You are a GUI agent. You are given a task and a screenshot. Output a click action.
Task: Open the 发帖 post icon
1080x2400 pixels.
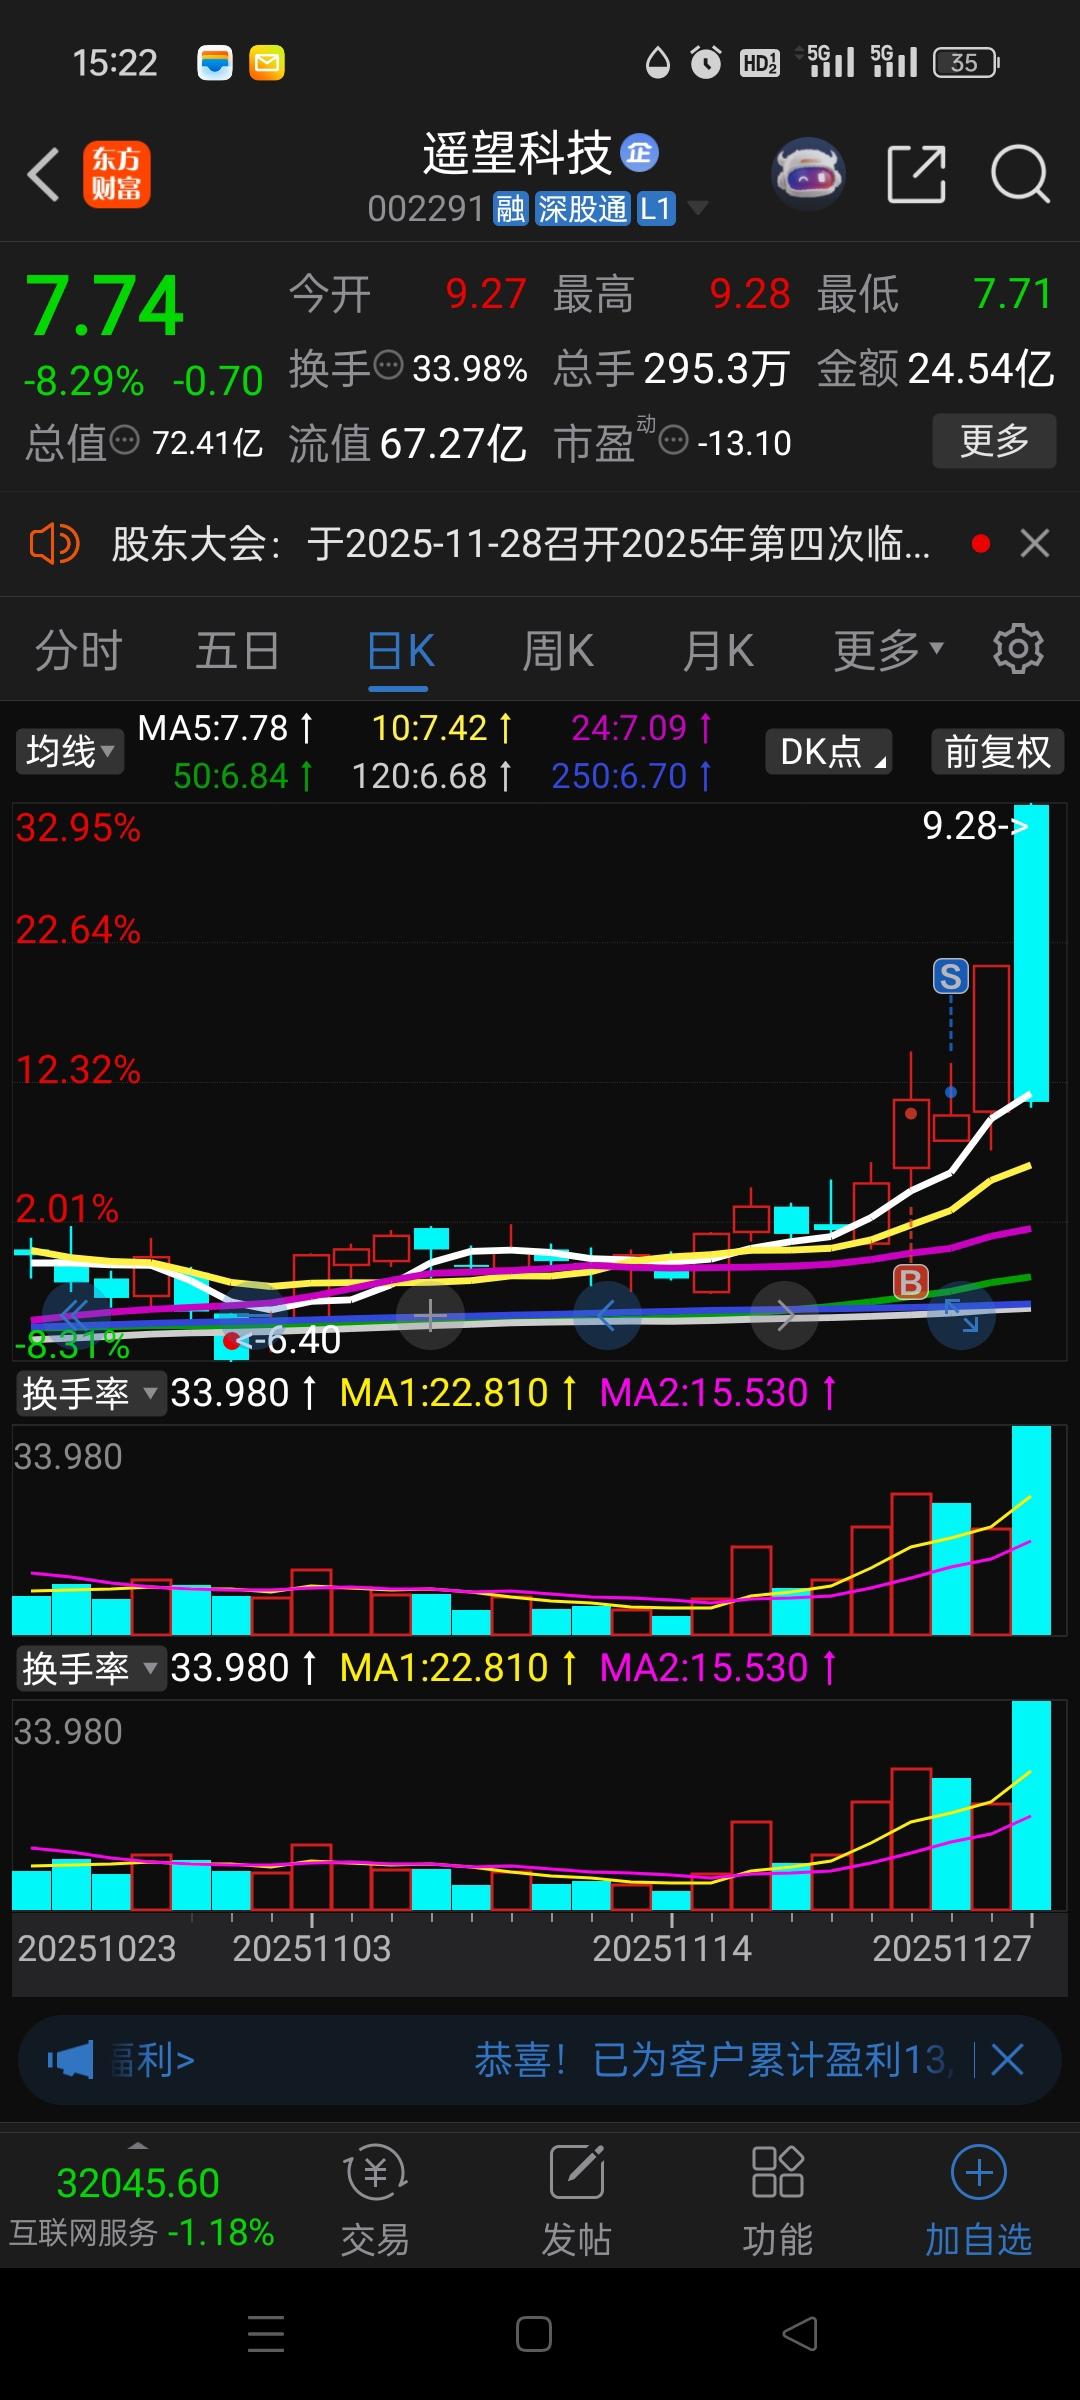pyautogui.click(x=577, y=2200)
